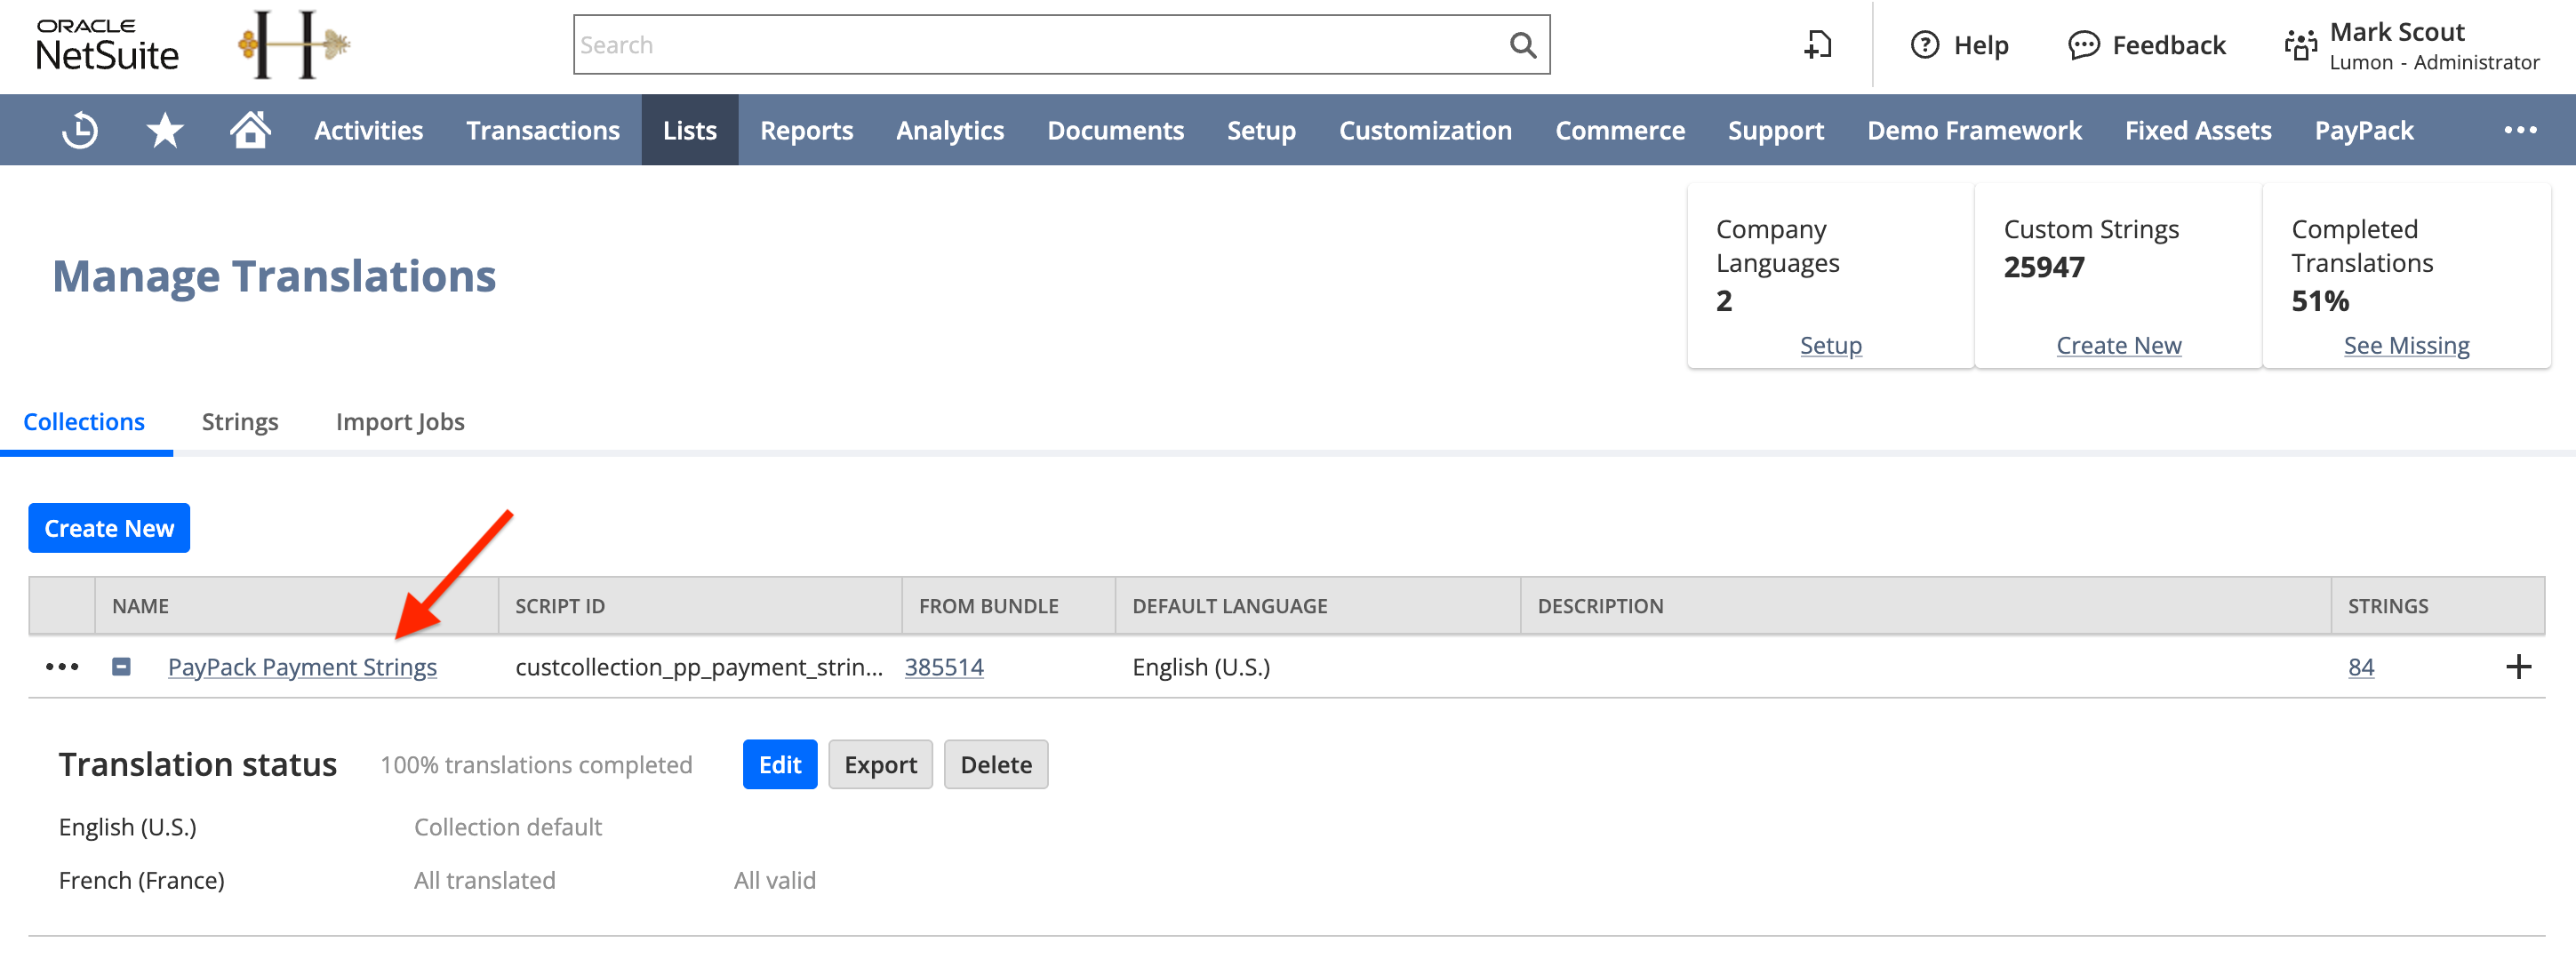Open recent records via the clock icon
This screenshot has width=2576, height=967.
(x=79, y=129)
